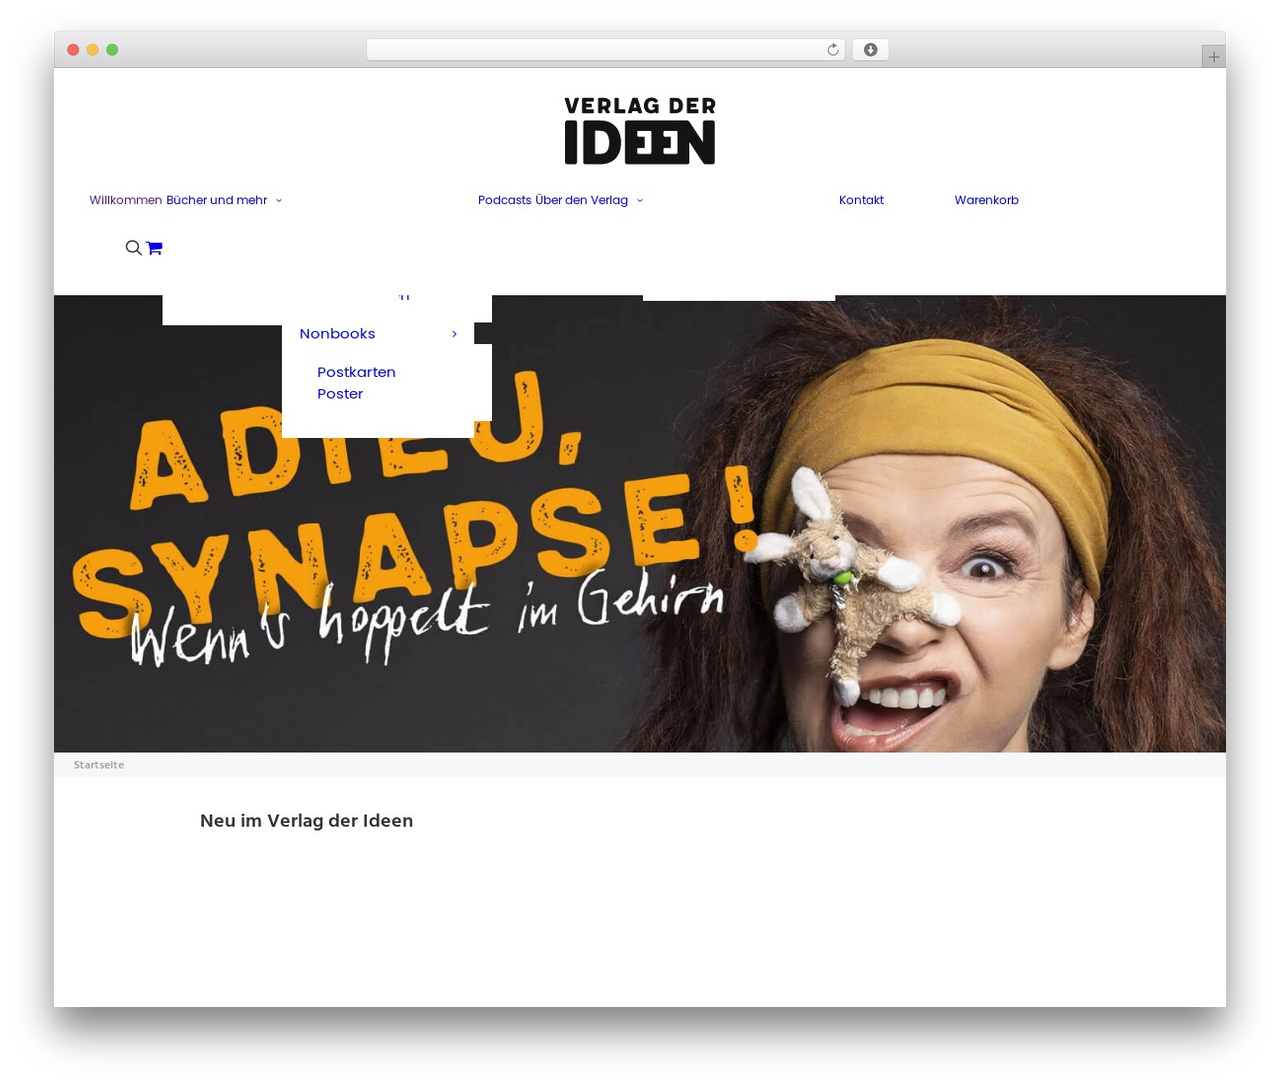The height and width of the screenshot is (1084, 1280).
Task: Open the shopping cart icon
Action: pos(154,248)
